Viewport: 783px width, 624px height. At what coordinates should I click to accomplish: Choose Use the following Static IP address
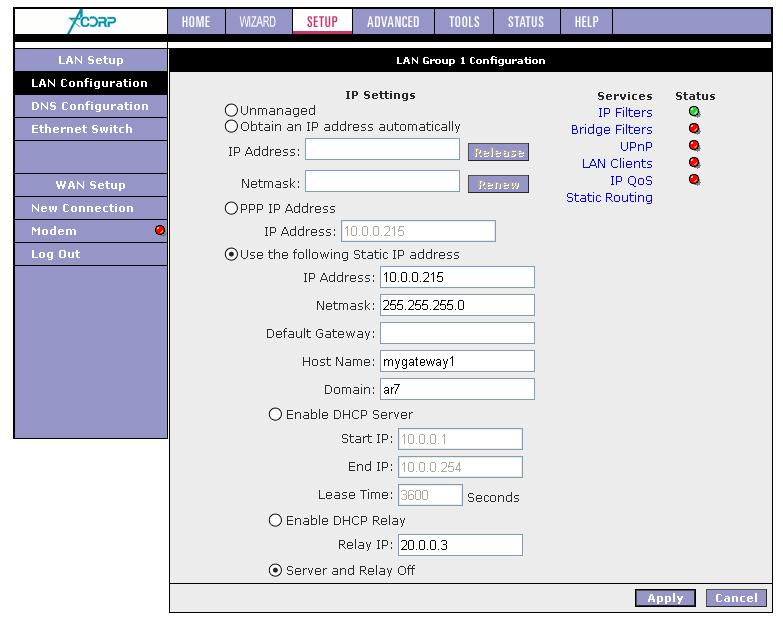point(231,254)
